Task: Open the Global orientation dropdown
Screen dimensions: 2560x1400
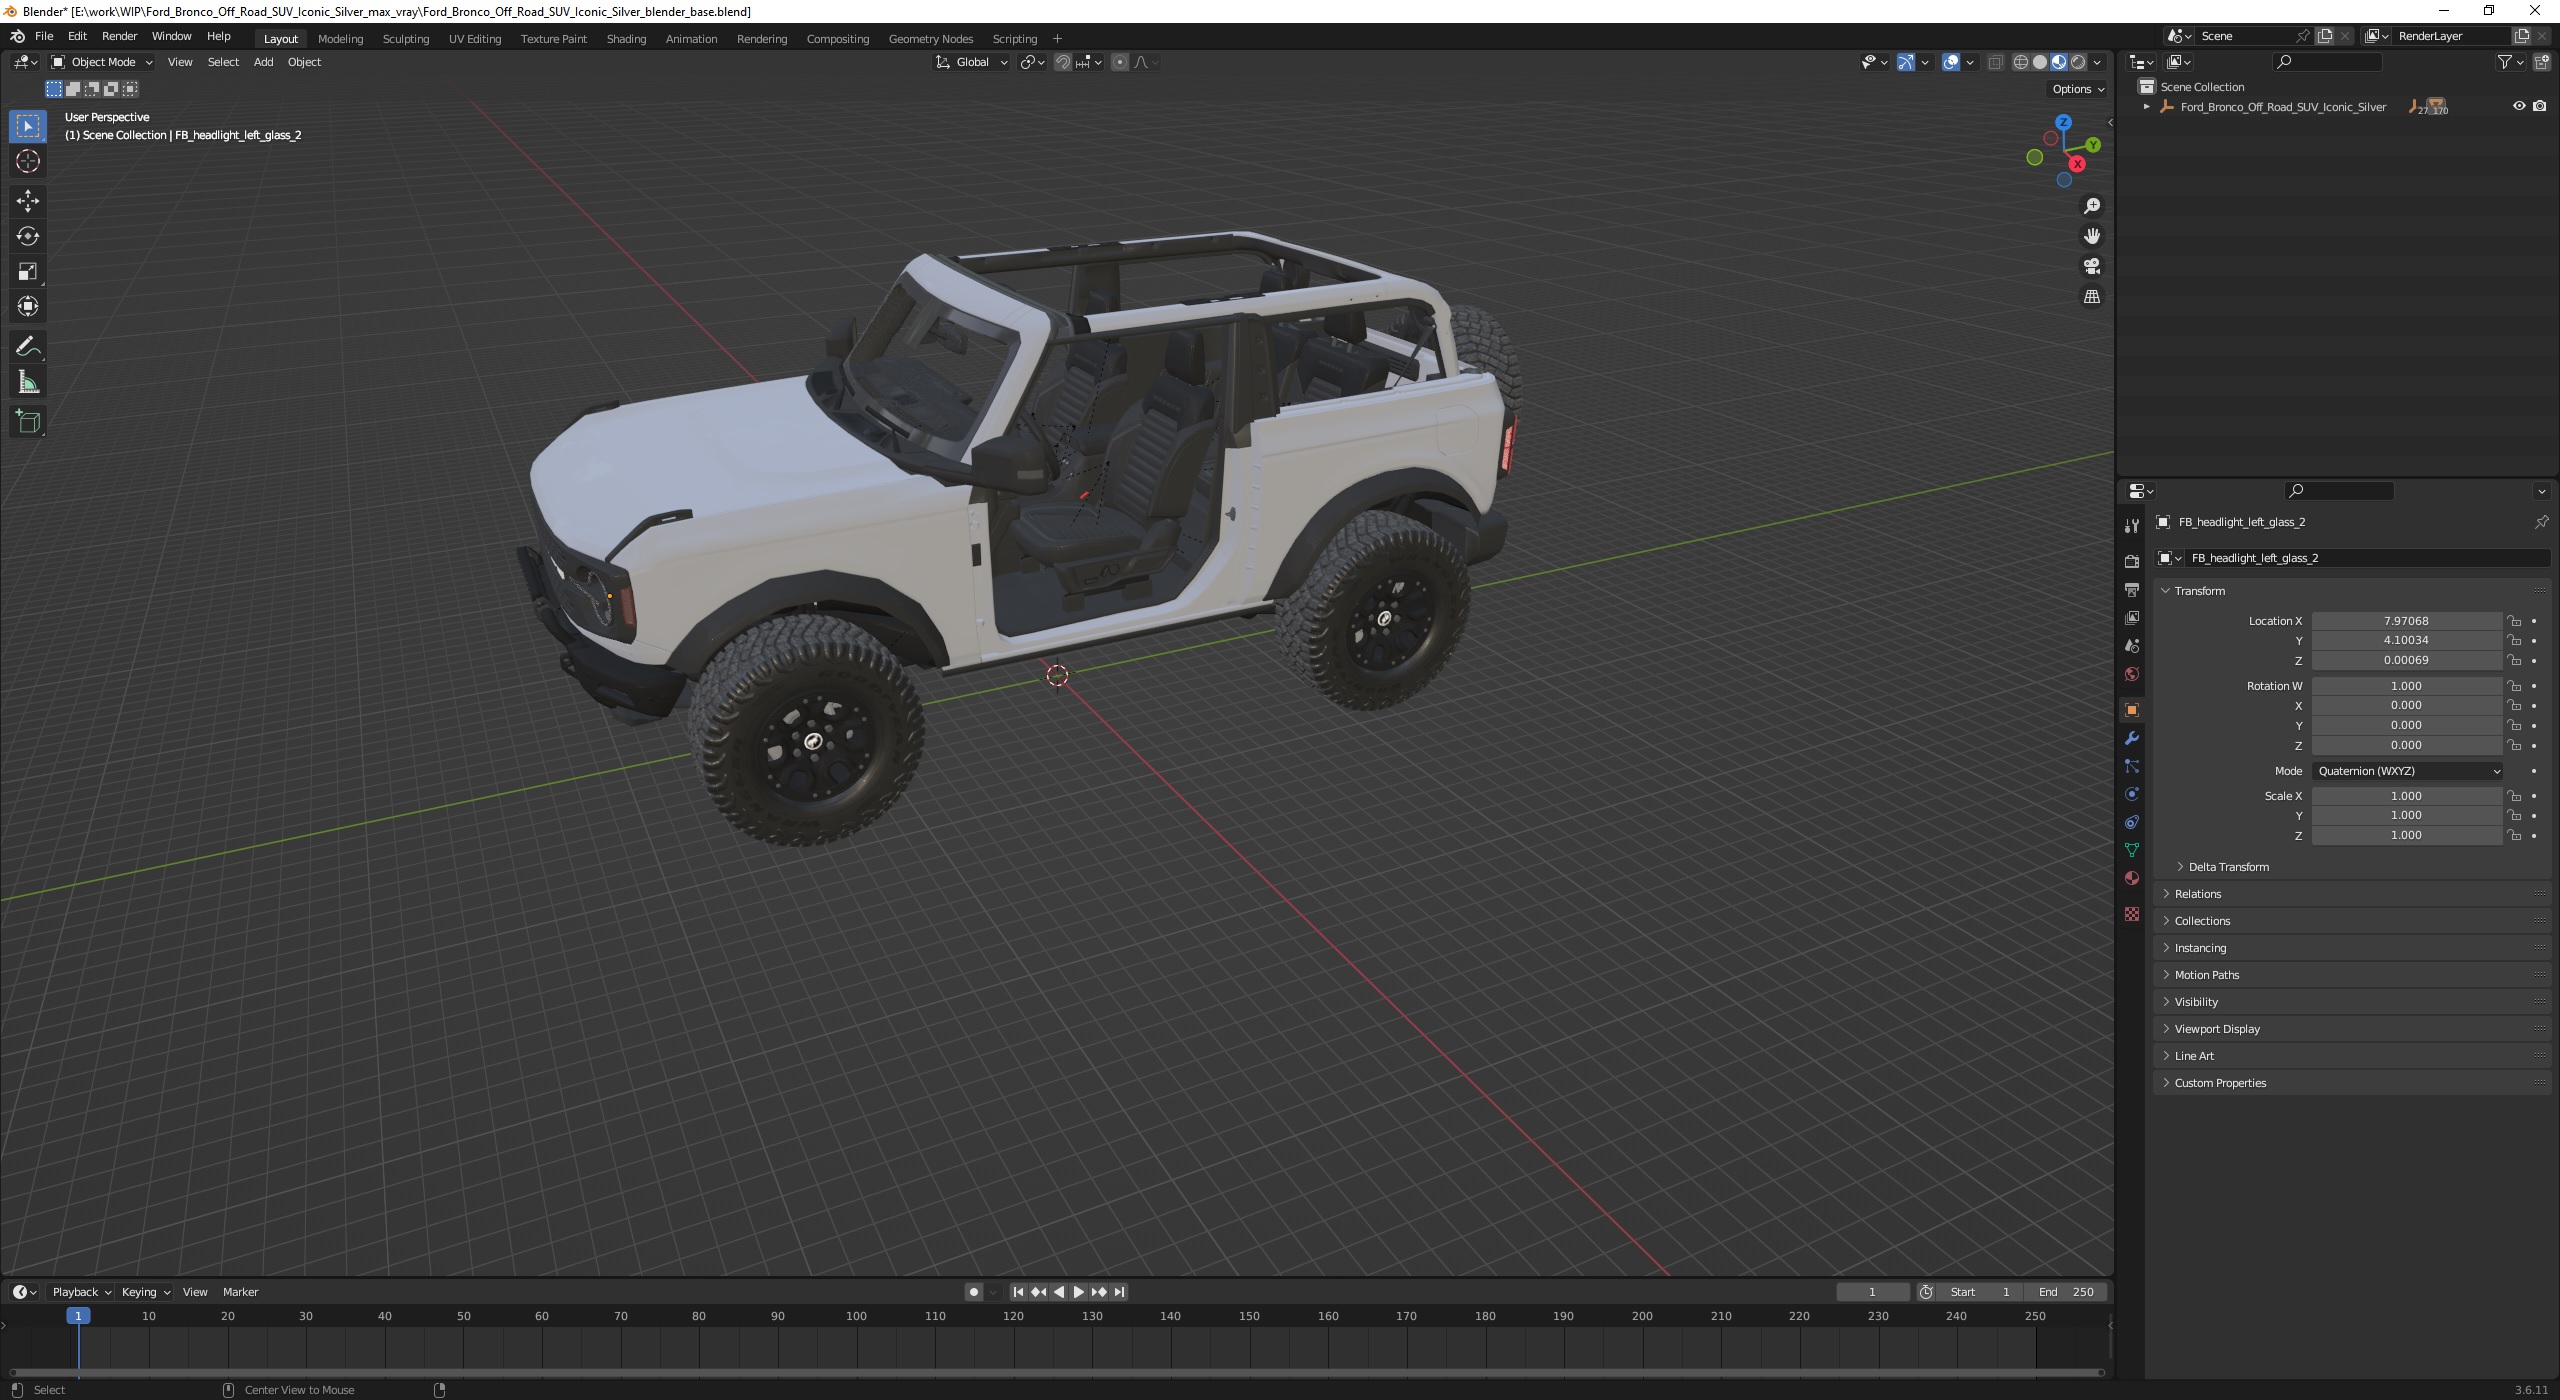Action: (x=971, y=62)
